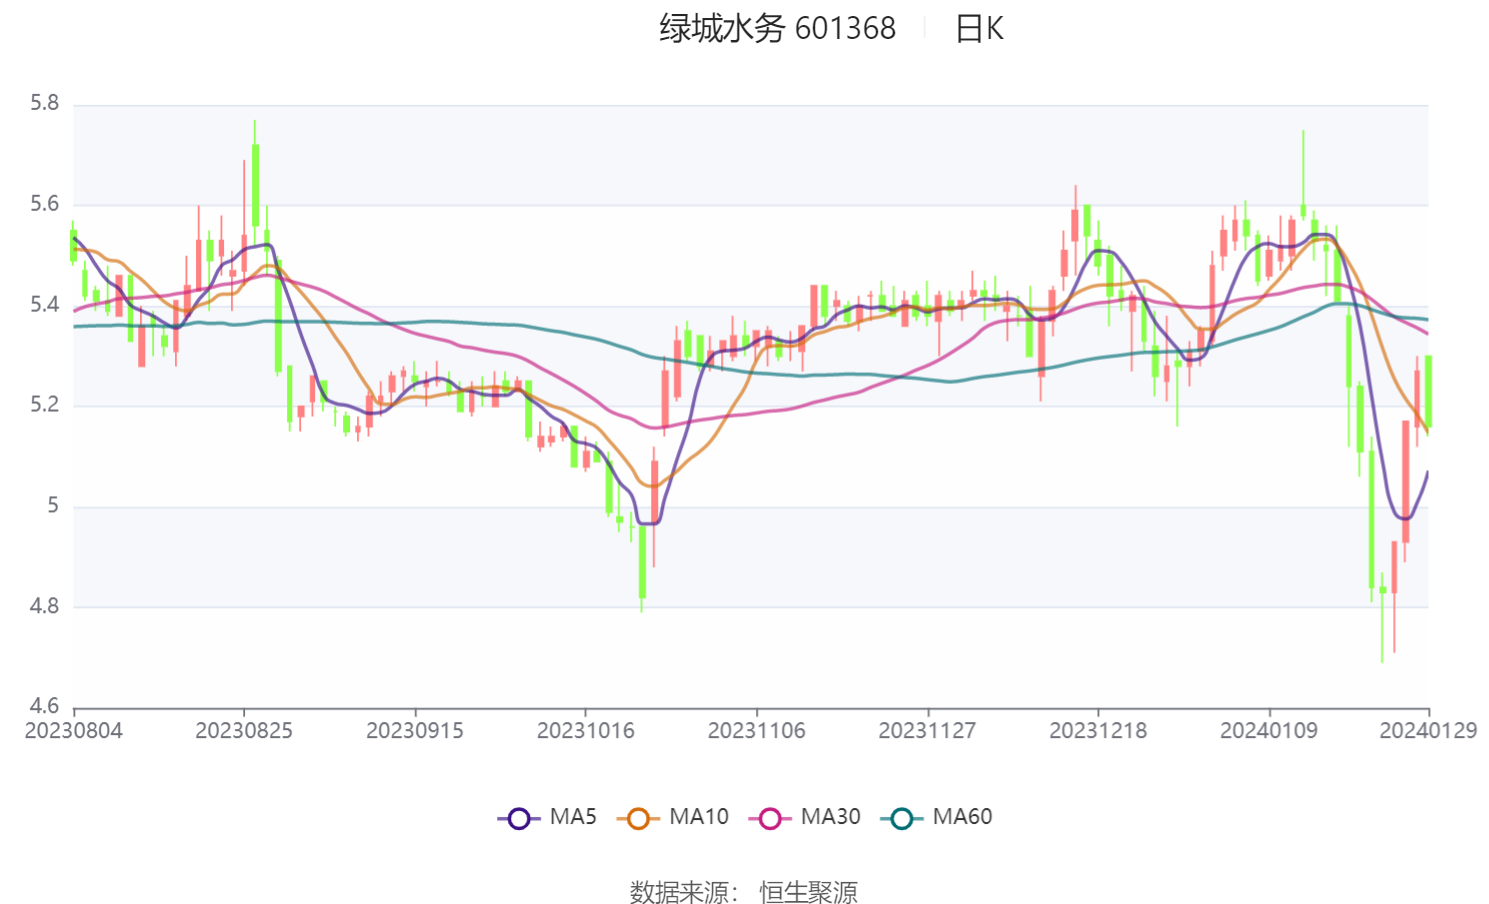Click the 20240129 date axis label

coord(1428,731)
